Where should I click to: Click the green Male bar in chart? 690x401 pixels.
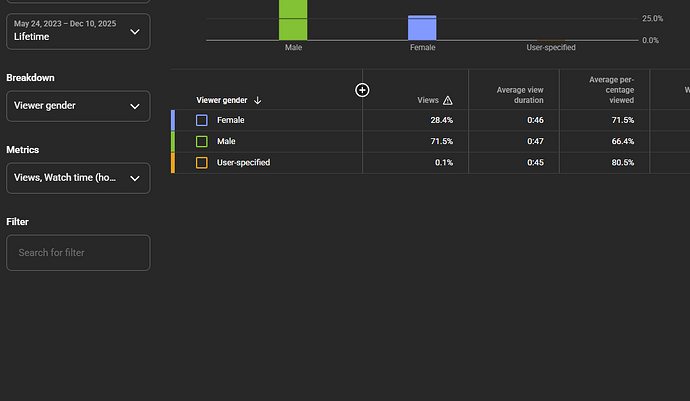pyautogui.click(x=293, y=20)
